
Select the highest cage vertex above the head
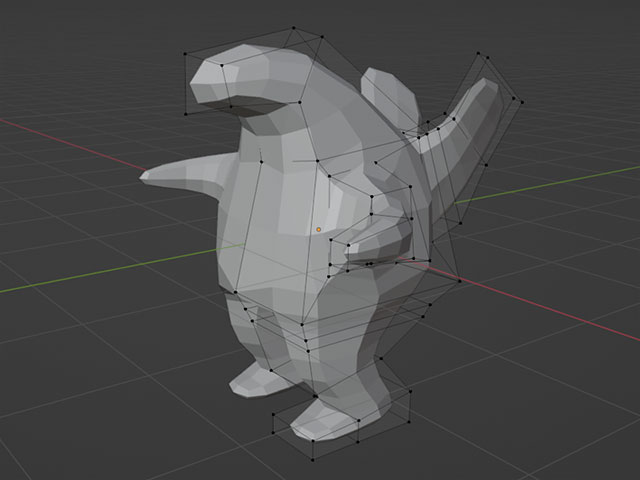click(x=293, y=28)
